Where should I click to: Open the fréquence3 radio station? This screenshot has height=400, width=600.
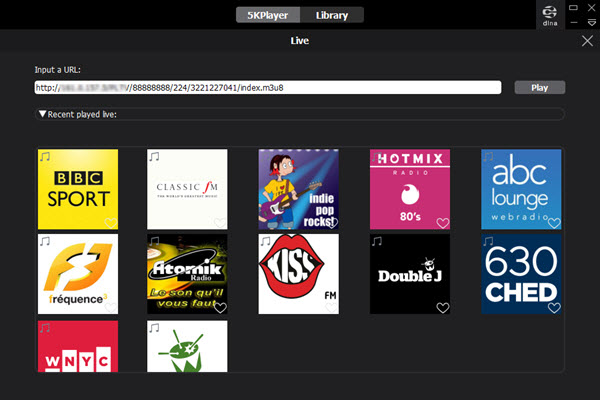78,274
